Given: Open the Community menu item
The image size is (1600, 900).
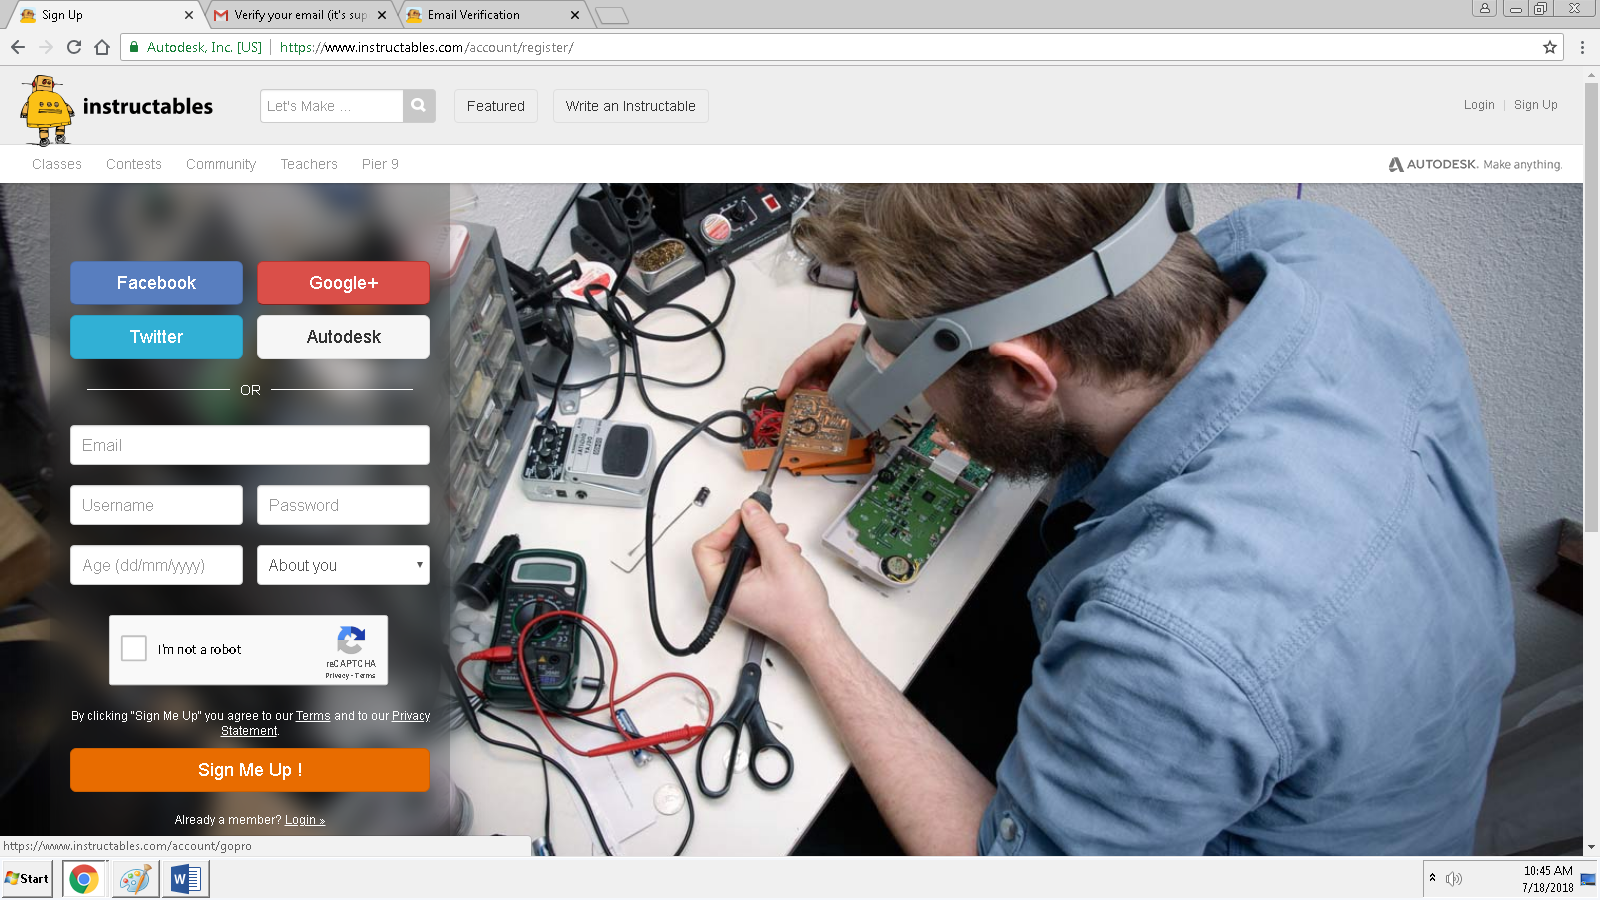Looking at the screenshot, I should pos(221,164).
